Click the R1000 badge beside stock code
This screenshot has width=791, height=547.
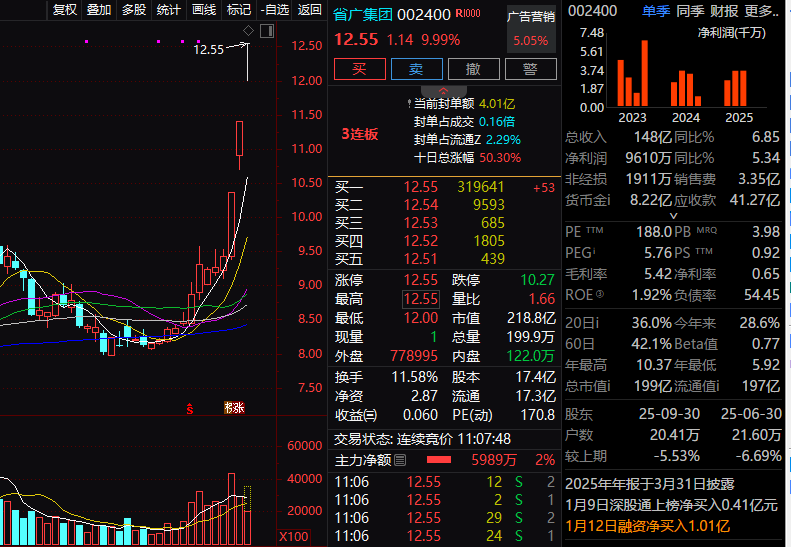click(x=468, y=14)
